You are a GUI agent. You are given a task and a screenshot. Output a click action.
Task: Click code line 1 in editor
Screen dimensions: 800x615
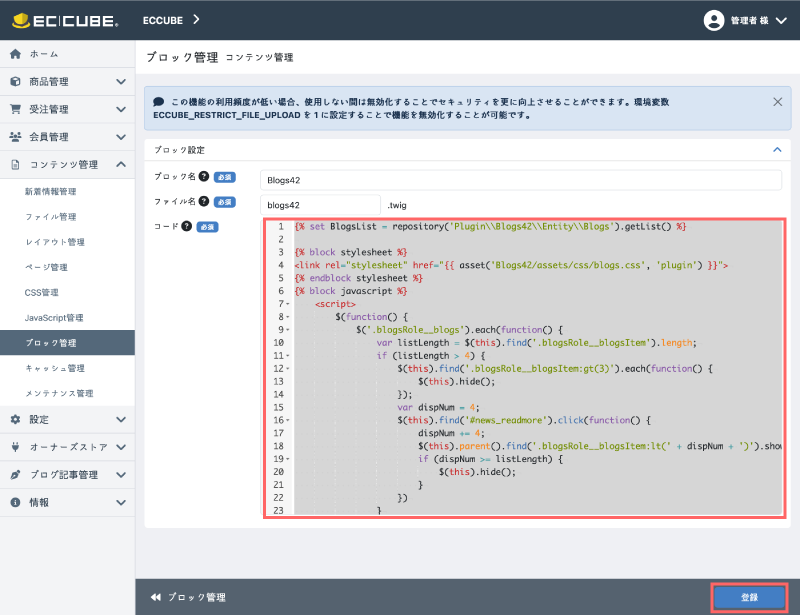pyautogui.click(x=490, y=227)
